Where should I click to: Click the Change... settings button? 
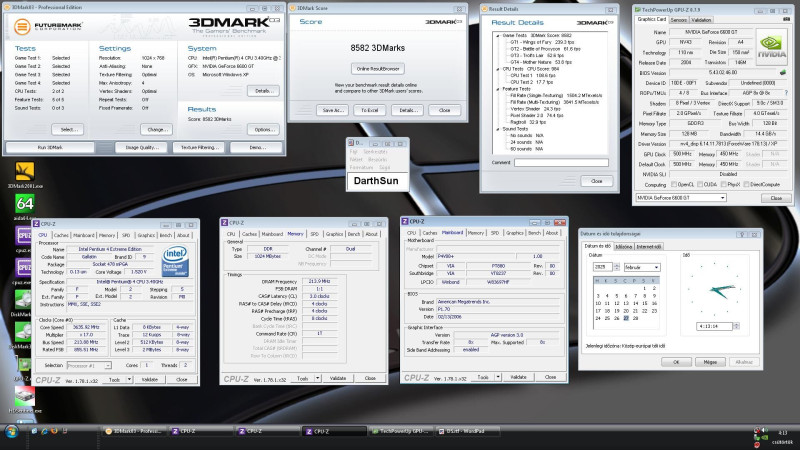pyautogui.click(x=156, y=130)
